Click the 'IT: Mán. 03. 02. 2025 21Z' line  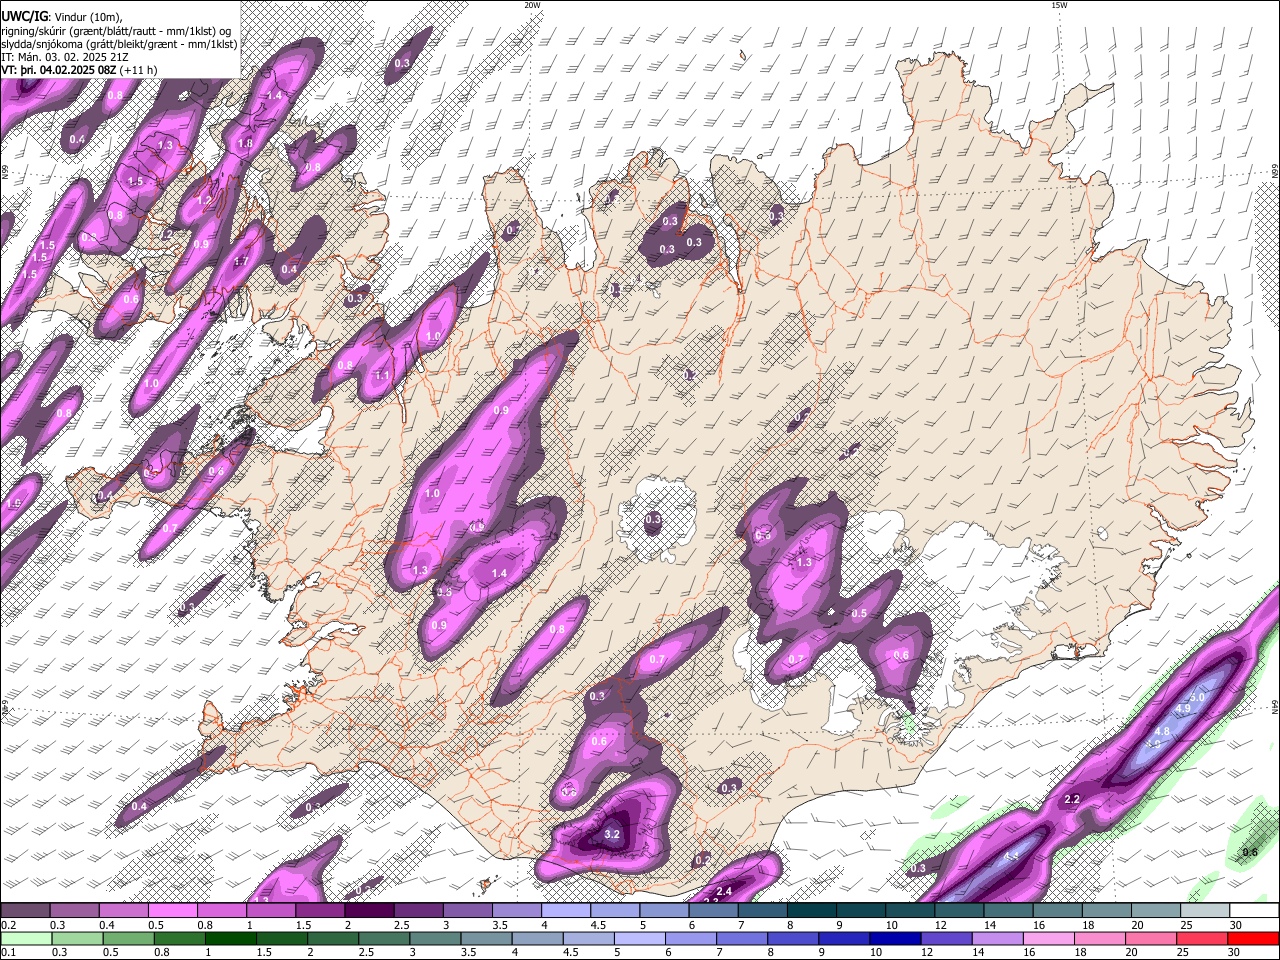coord(66,57)
